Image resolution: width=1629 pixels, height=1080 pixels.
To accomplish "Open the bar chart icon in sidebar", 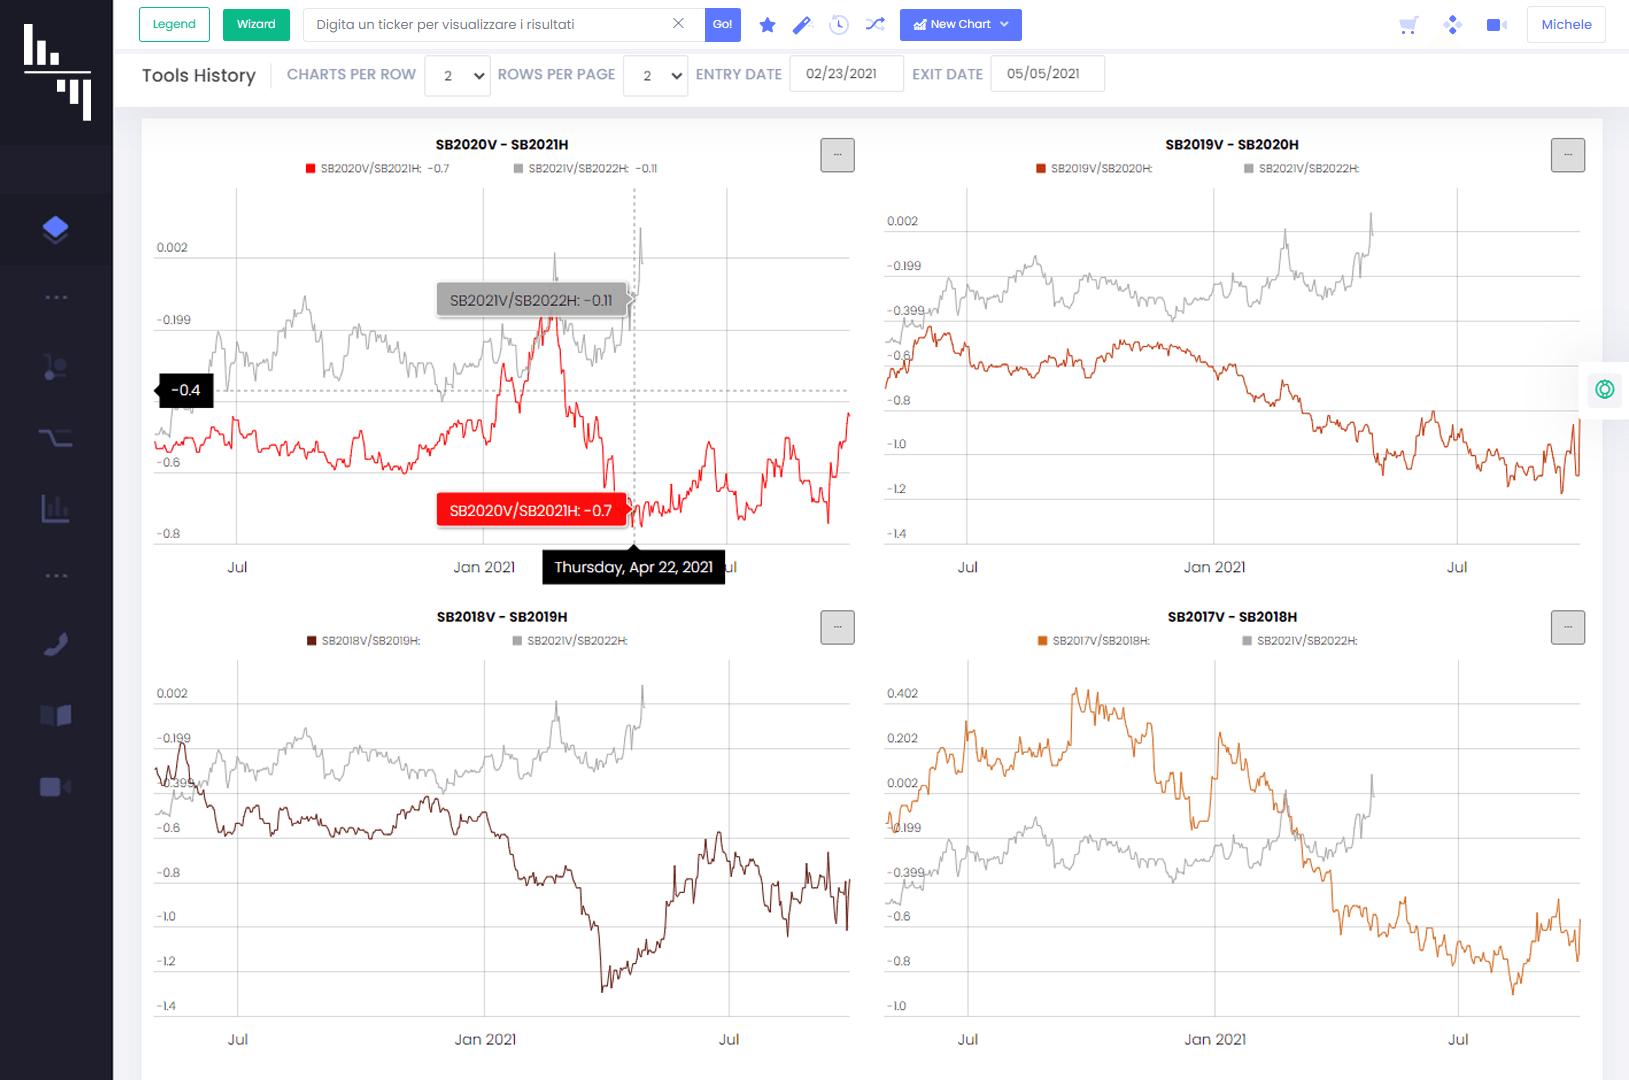I will 56,509.
